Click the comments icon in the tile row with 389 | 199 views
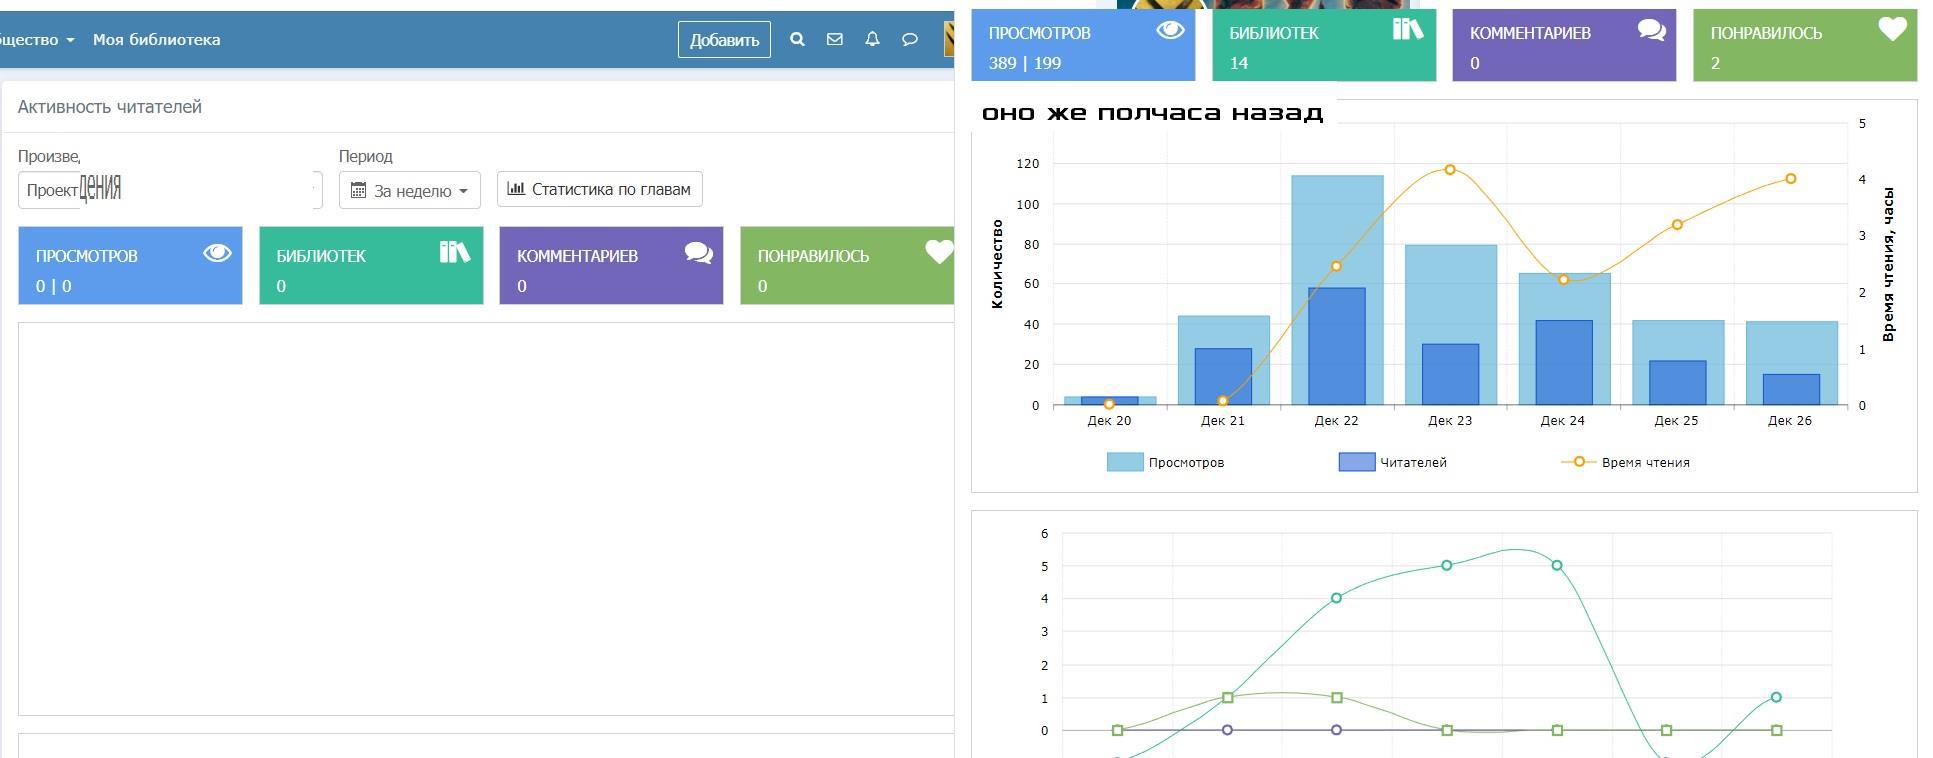This screenshot has width=1933, height=758. [x=1652, y=30]
